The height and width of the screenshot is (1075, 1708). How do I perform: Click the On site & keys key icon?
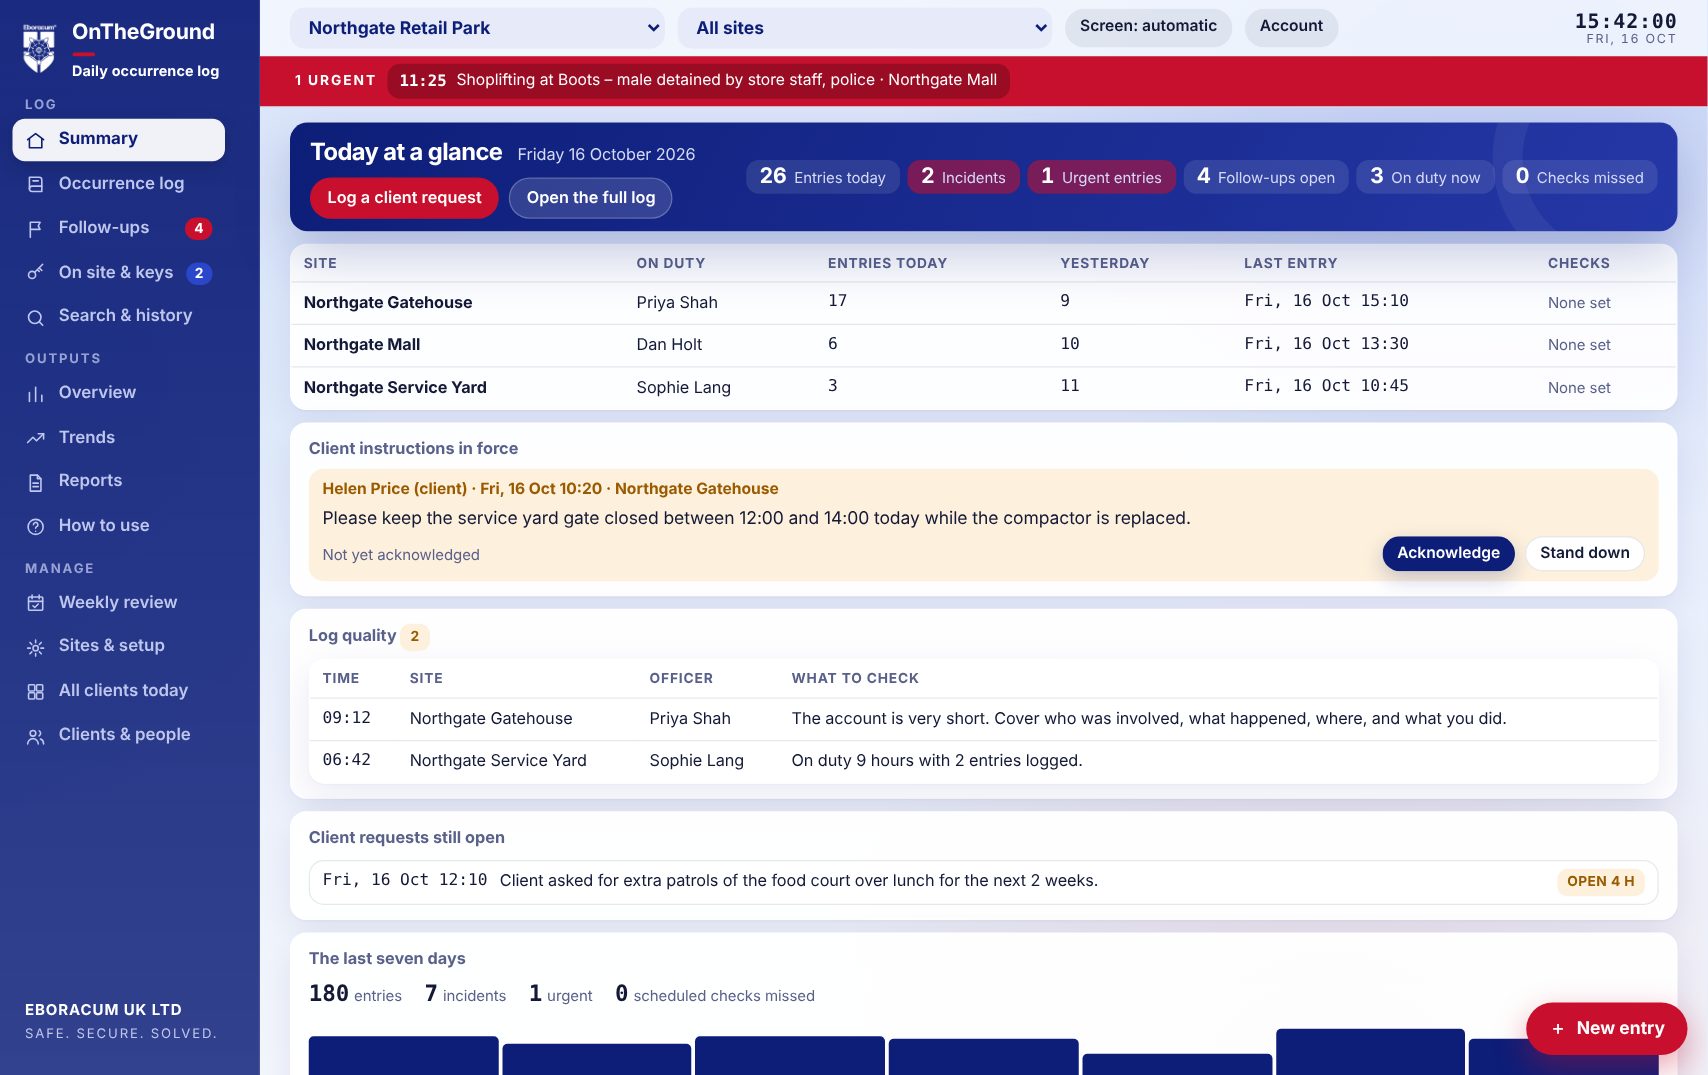(x=36, y=272)
